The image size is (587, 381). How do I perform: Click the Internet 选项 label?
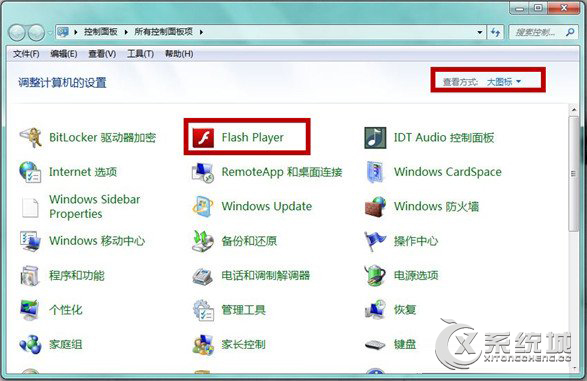tap(83, 172)
